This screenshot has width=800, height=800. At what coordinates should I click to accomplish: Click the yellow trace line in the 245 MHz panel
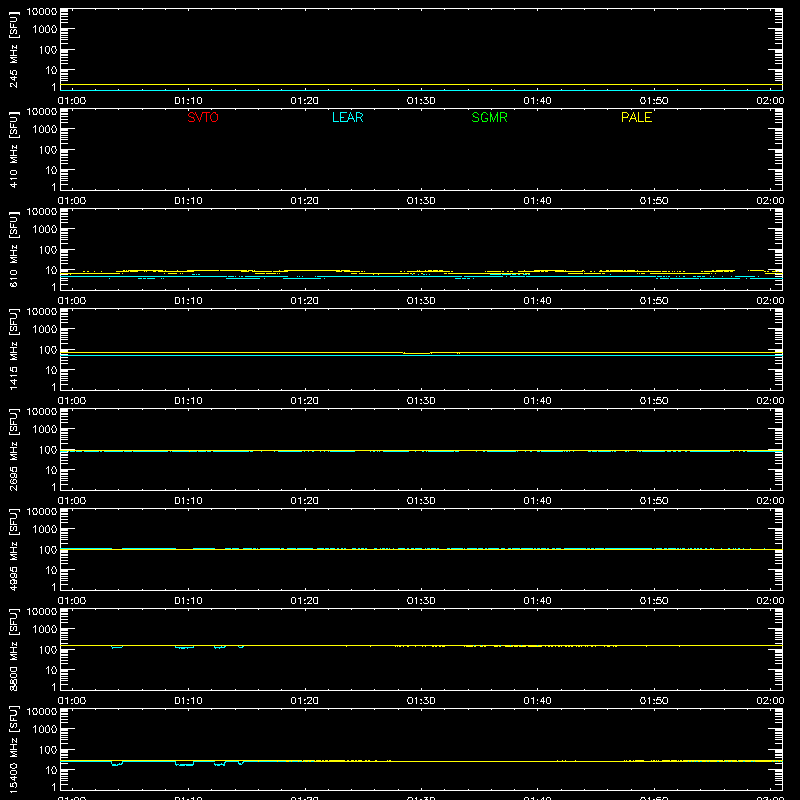click(x=421, y=85)
